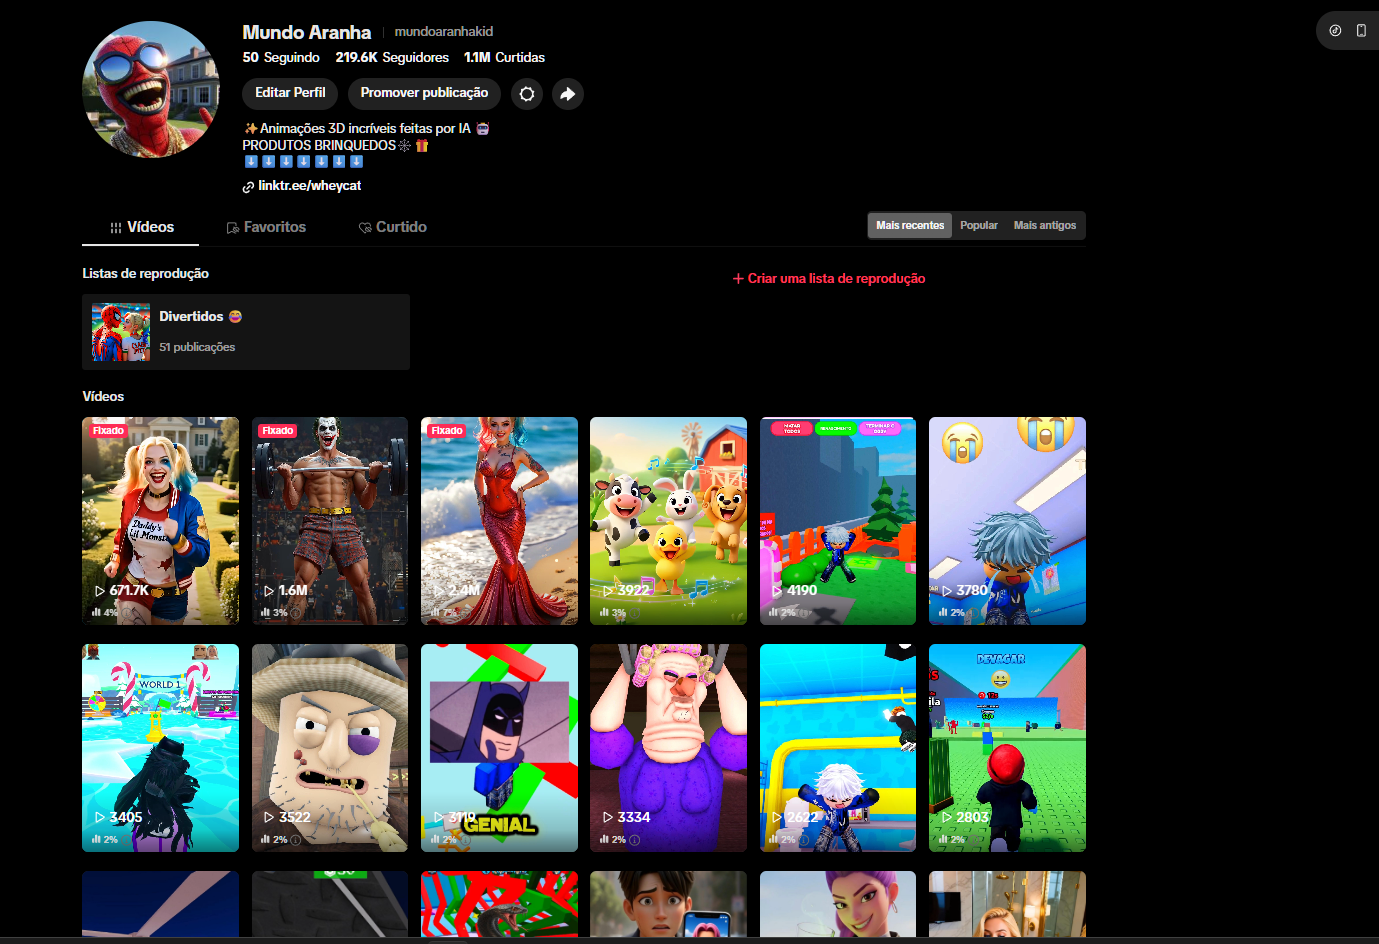Click the info icon beside 2% on the 3522 video
The image size is (1379, 944).
point(296,840)
